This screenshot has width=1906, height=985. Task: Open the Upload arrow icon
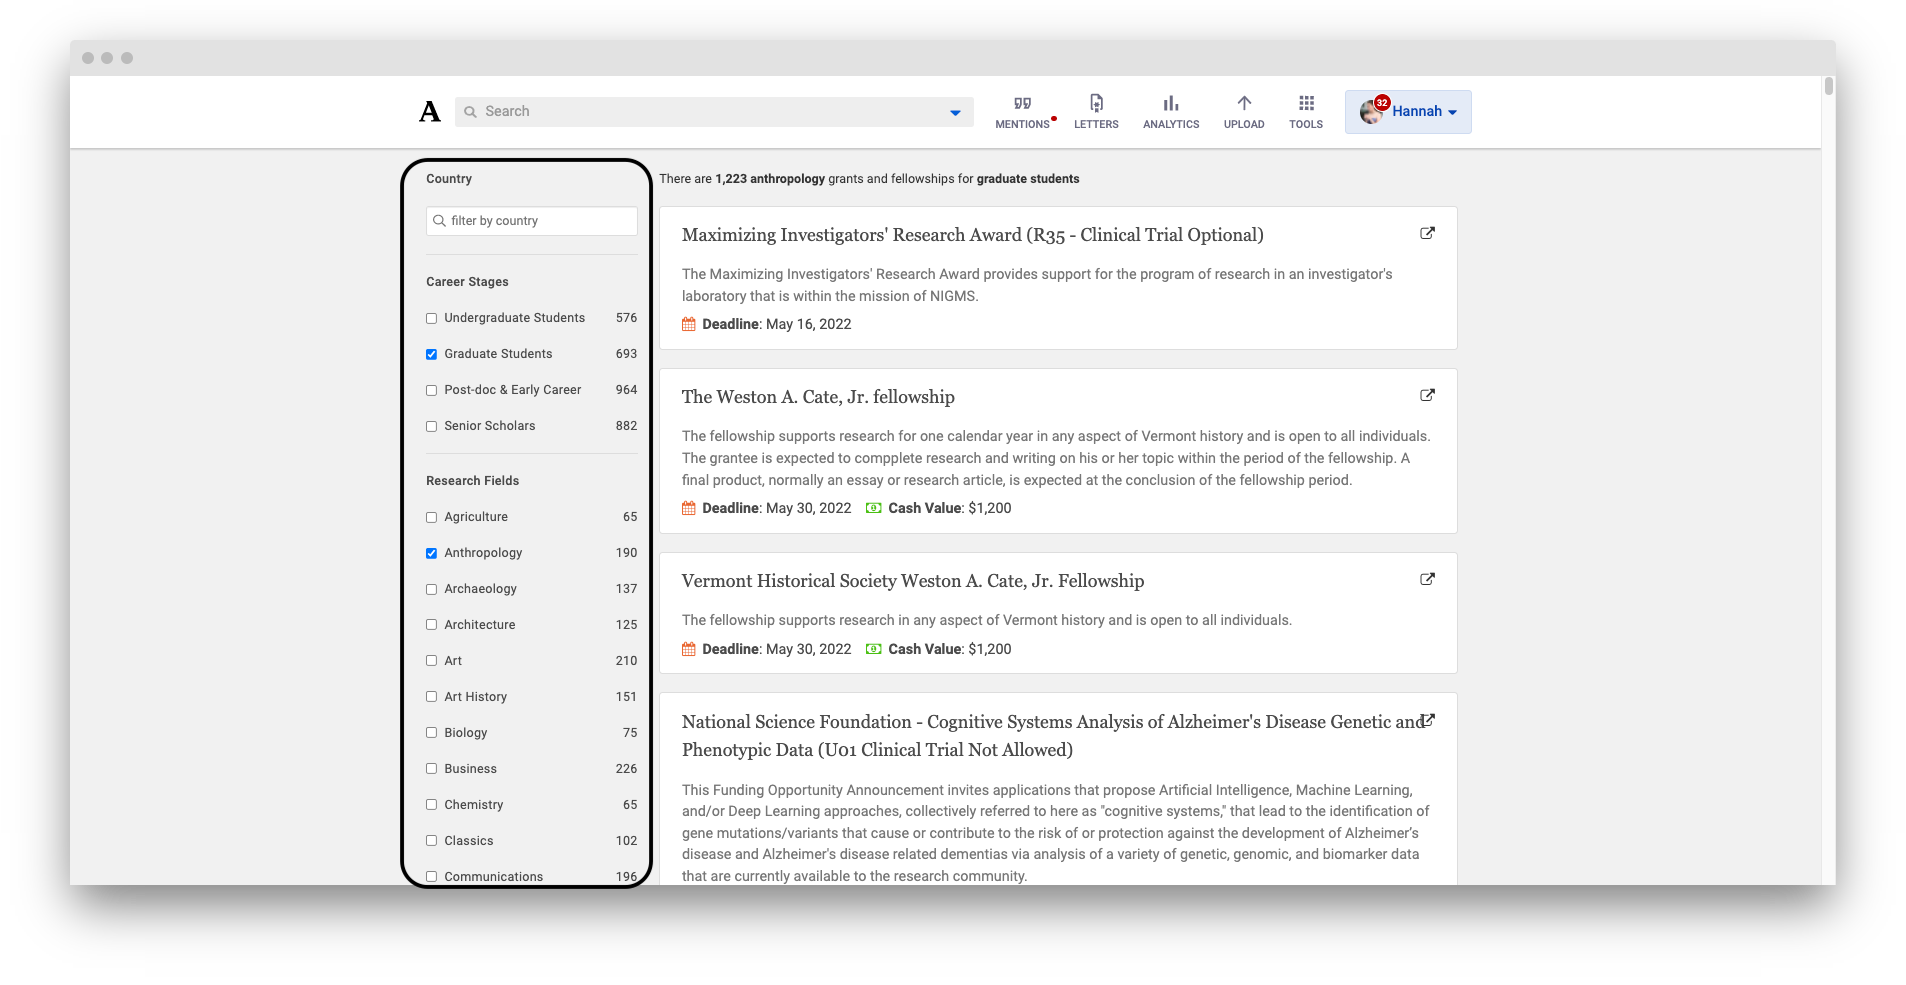point(1244,103)
